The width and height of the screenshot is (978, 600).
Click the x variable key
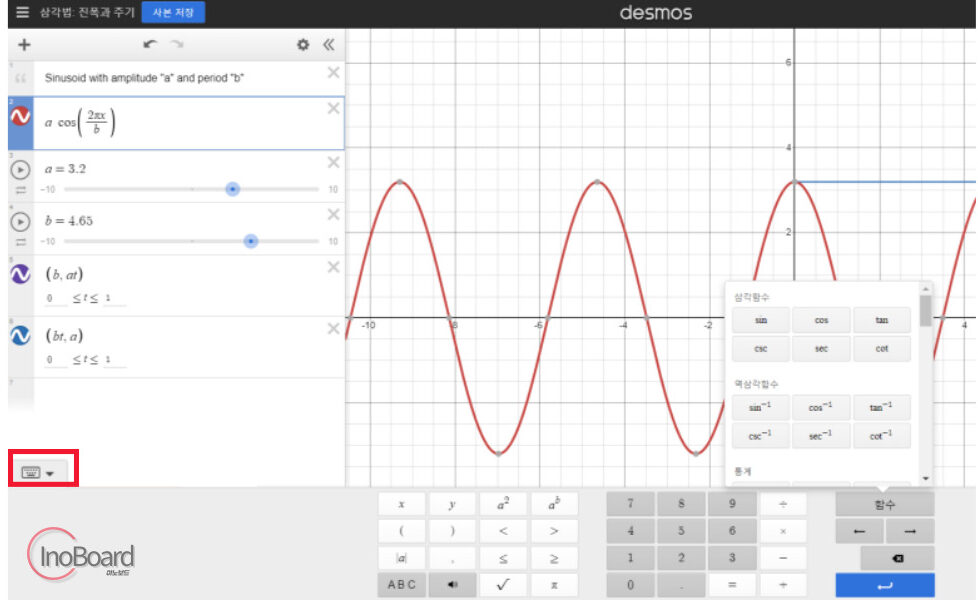point(402,504)
